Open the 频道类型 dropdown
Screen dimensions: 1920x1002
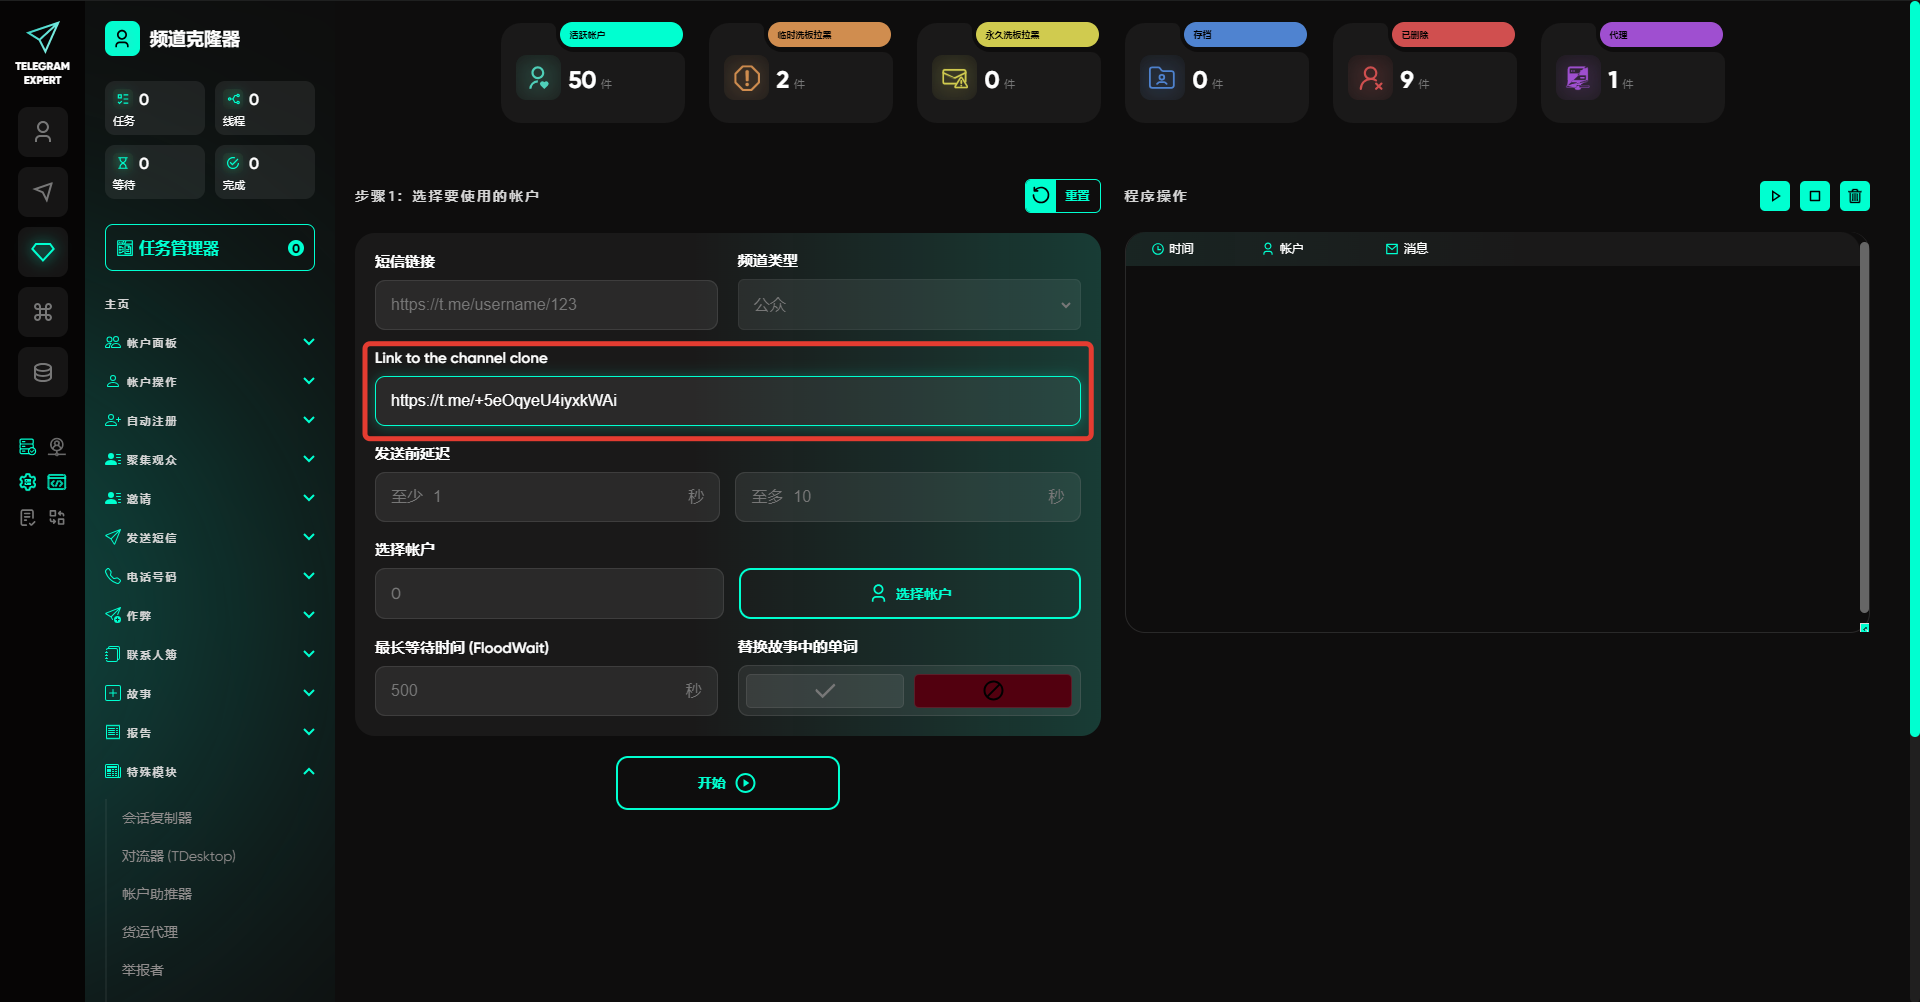[x=908, y=305]
